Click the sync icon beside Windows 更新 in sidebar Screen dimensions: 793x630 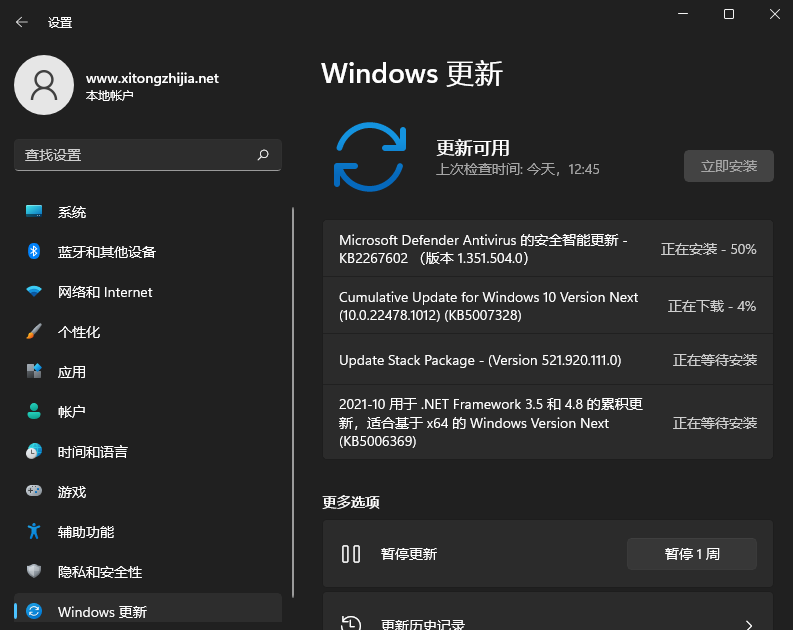[34, 611]
